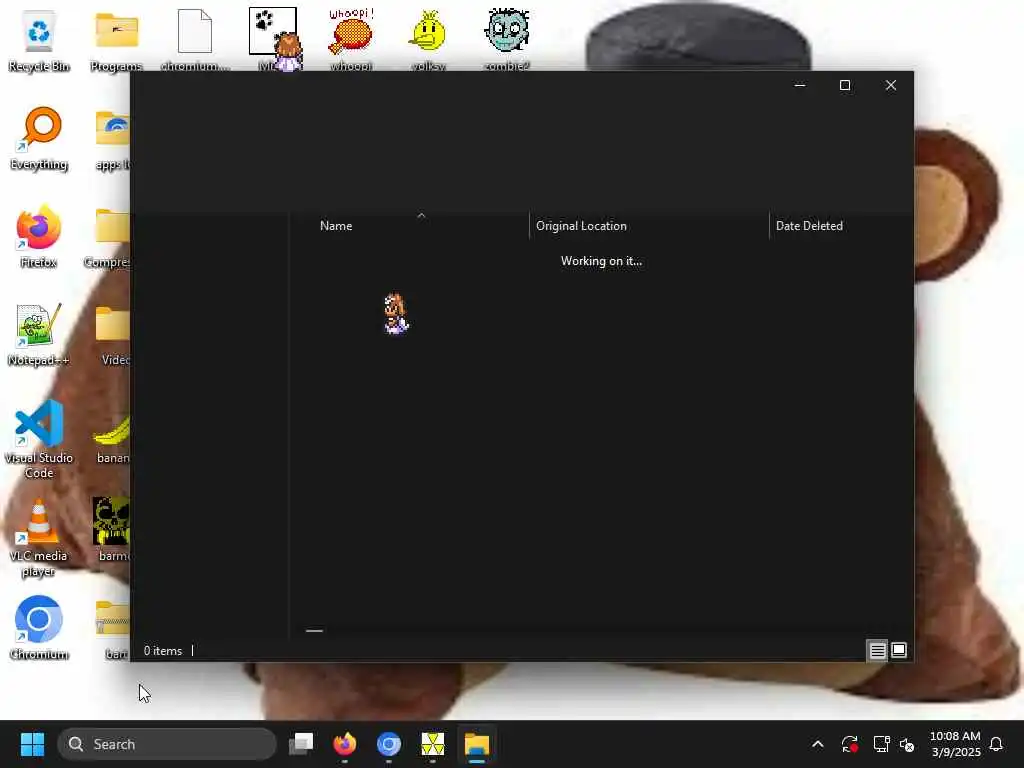The width and height of the screenshot is (1024, 768).
Task: Open network status tray icon
Action: tap(882, 744)
